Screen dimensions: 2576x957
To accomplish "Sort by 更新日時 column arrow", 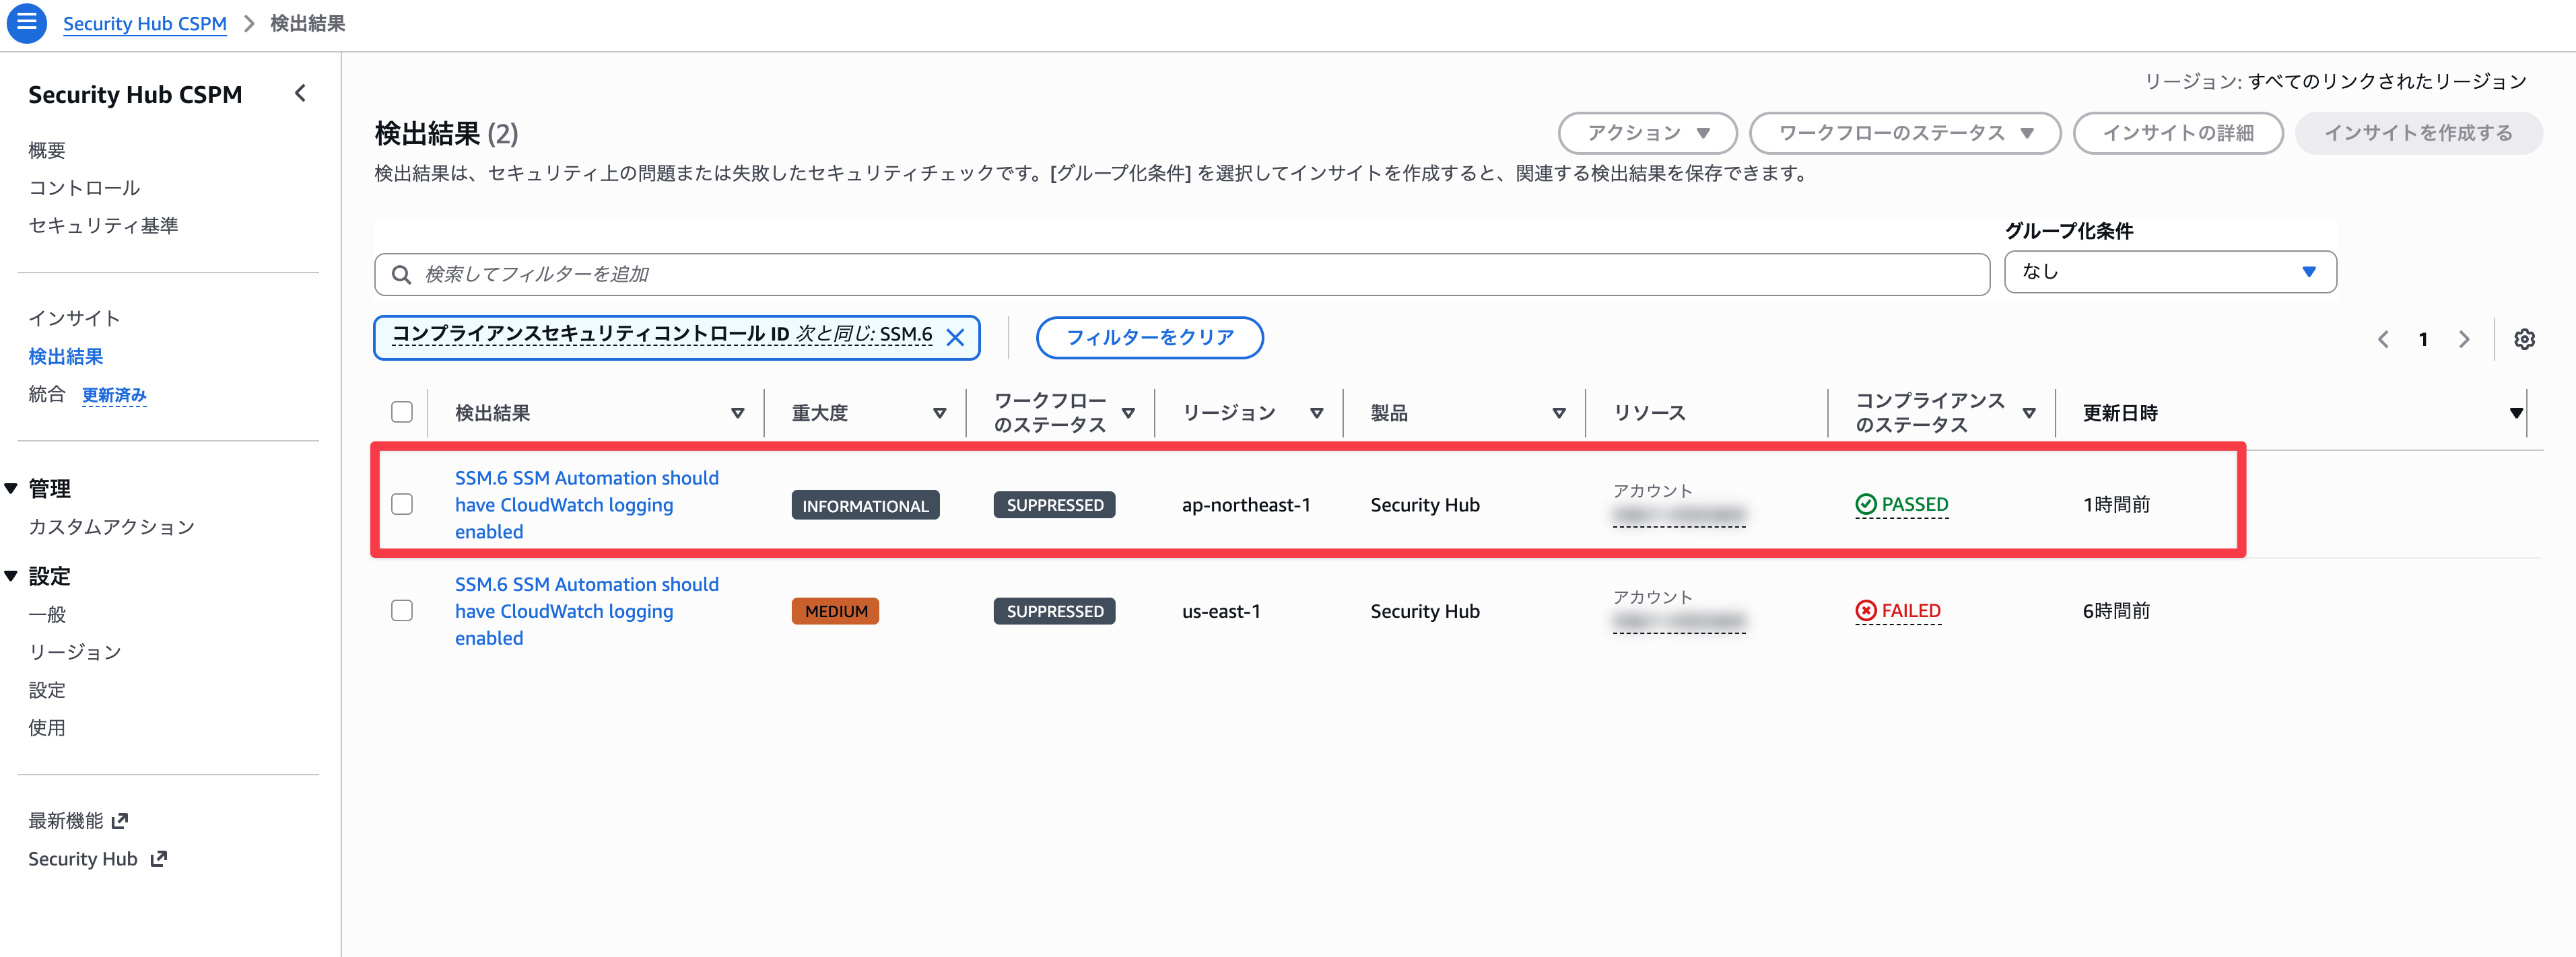I will (2515, 413).
